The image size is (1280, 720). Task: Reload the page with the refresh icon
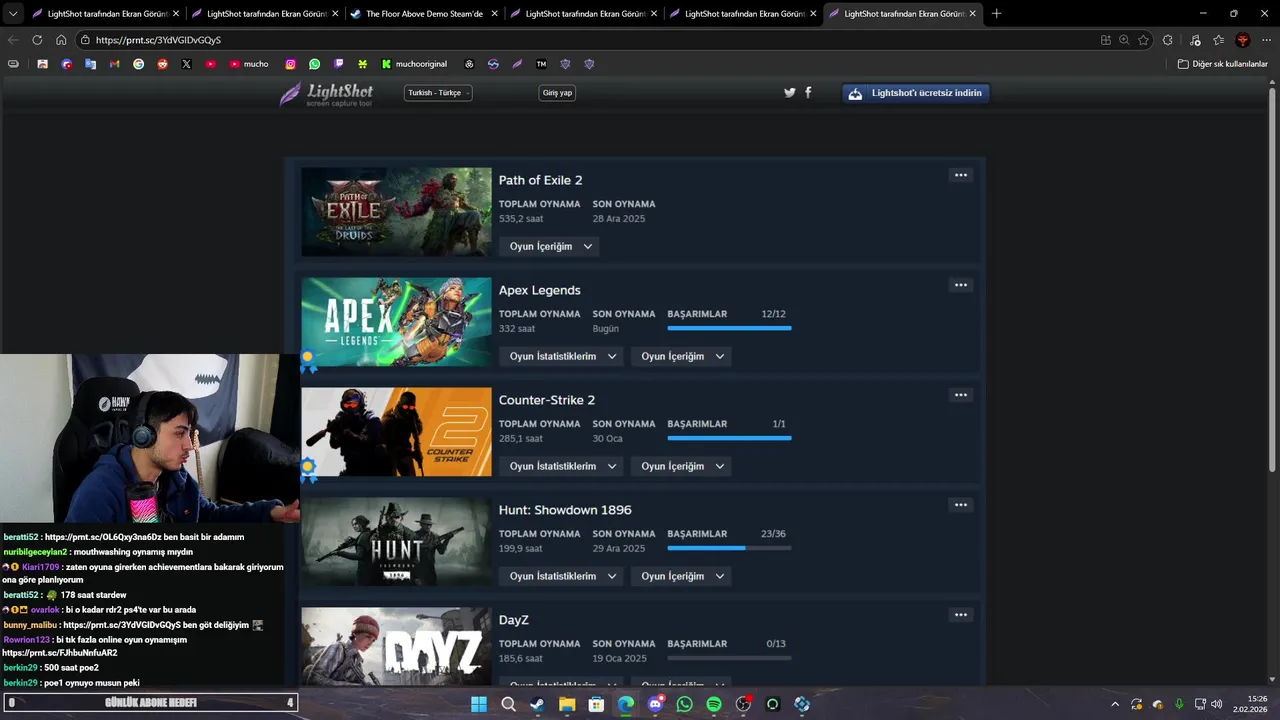[x=37, y=40]
